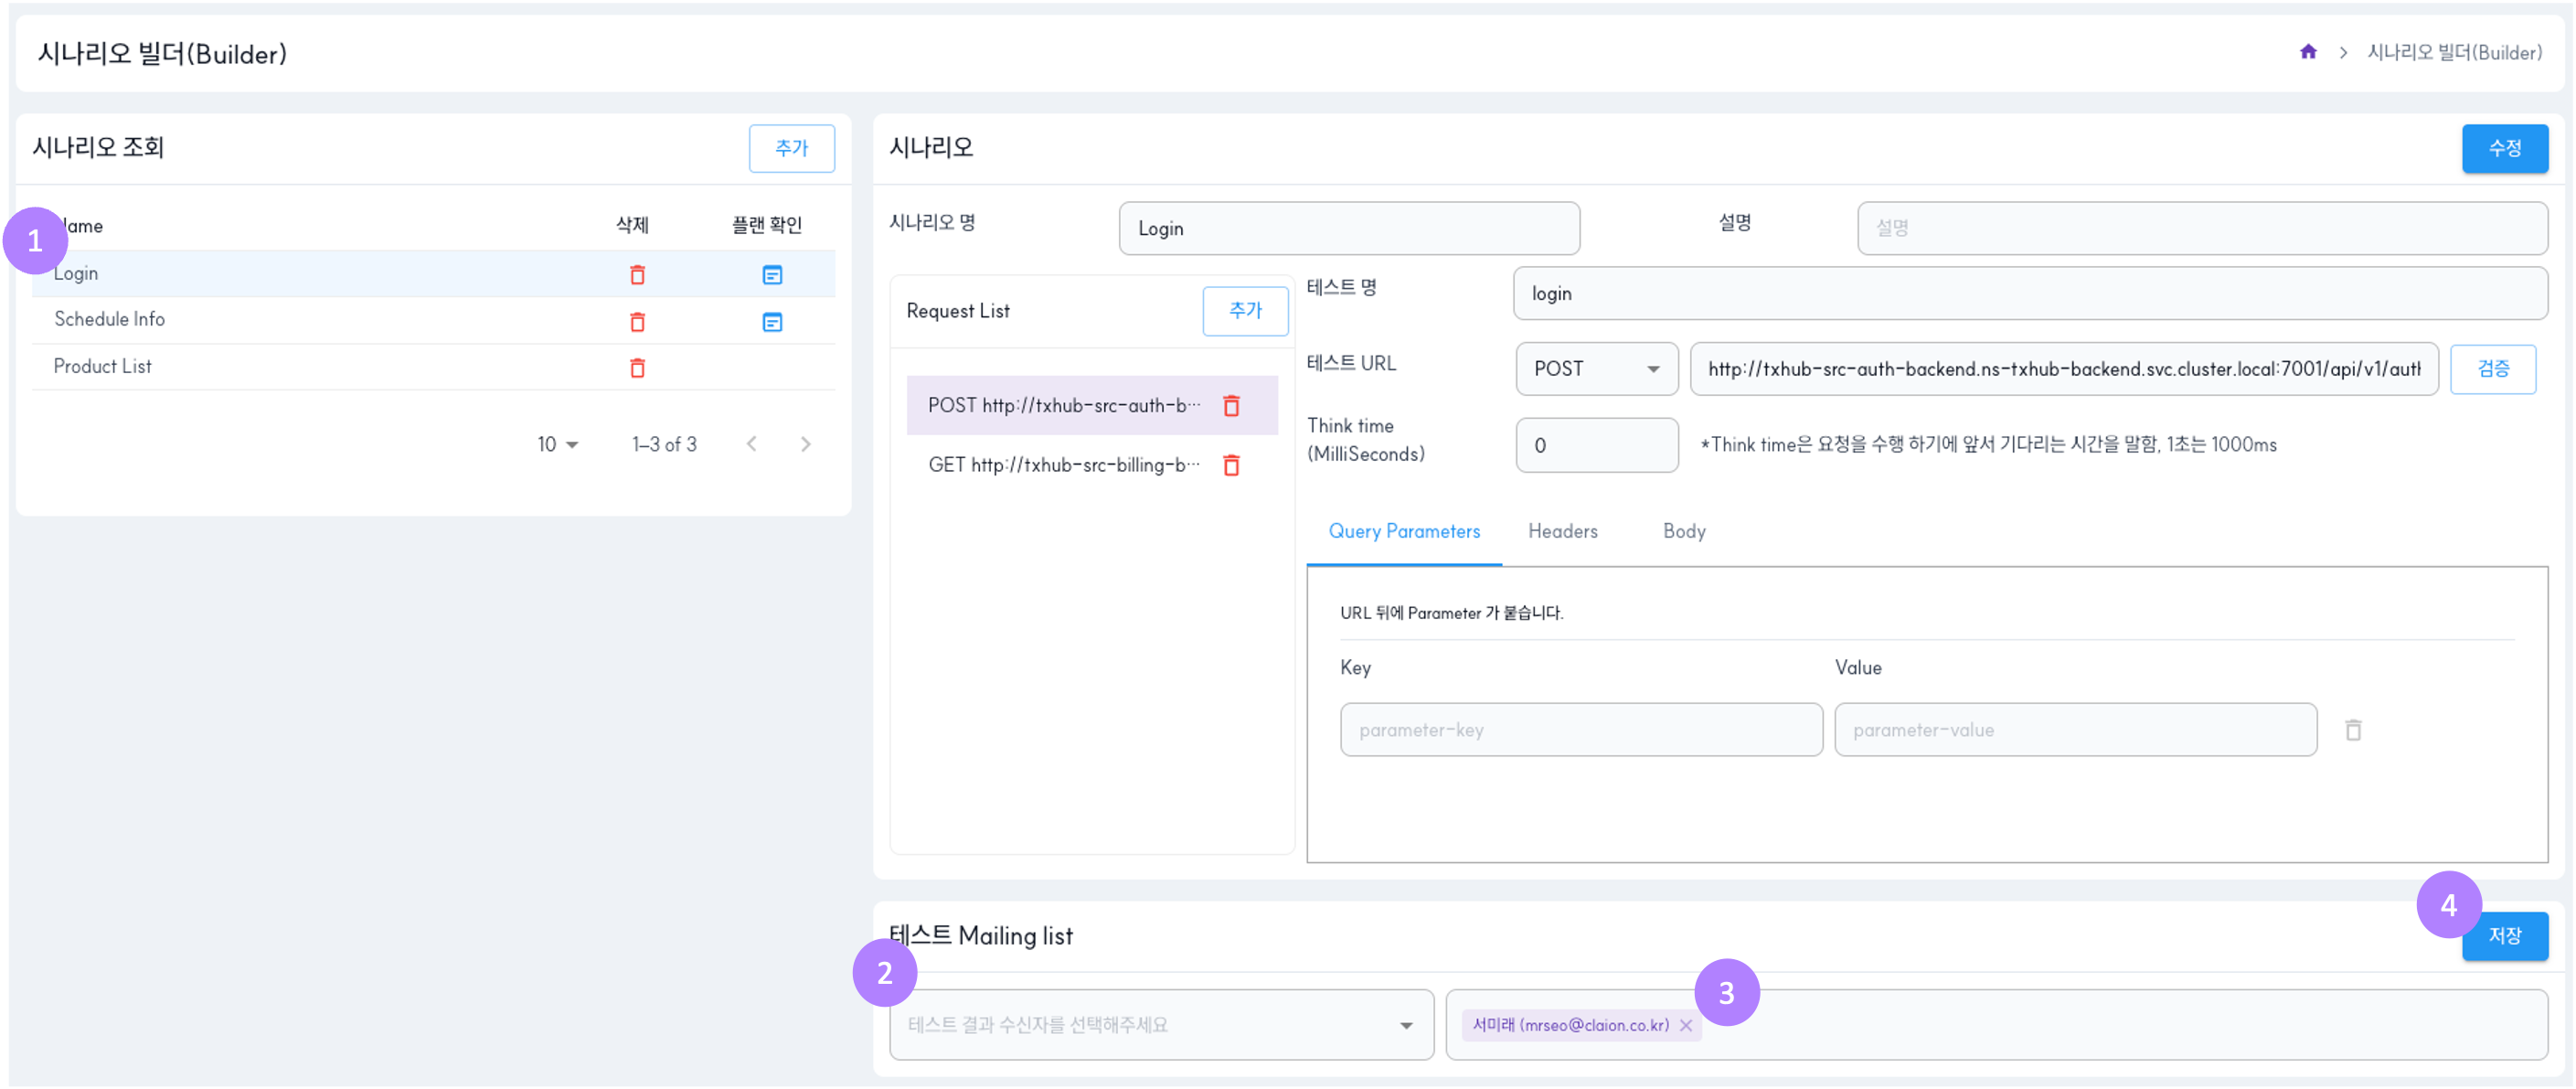Click the parameter-key input field
The image size is (2576, 1089).
[x=1580, y=730]
